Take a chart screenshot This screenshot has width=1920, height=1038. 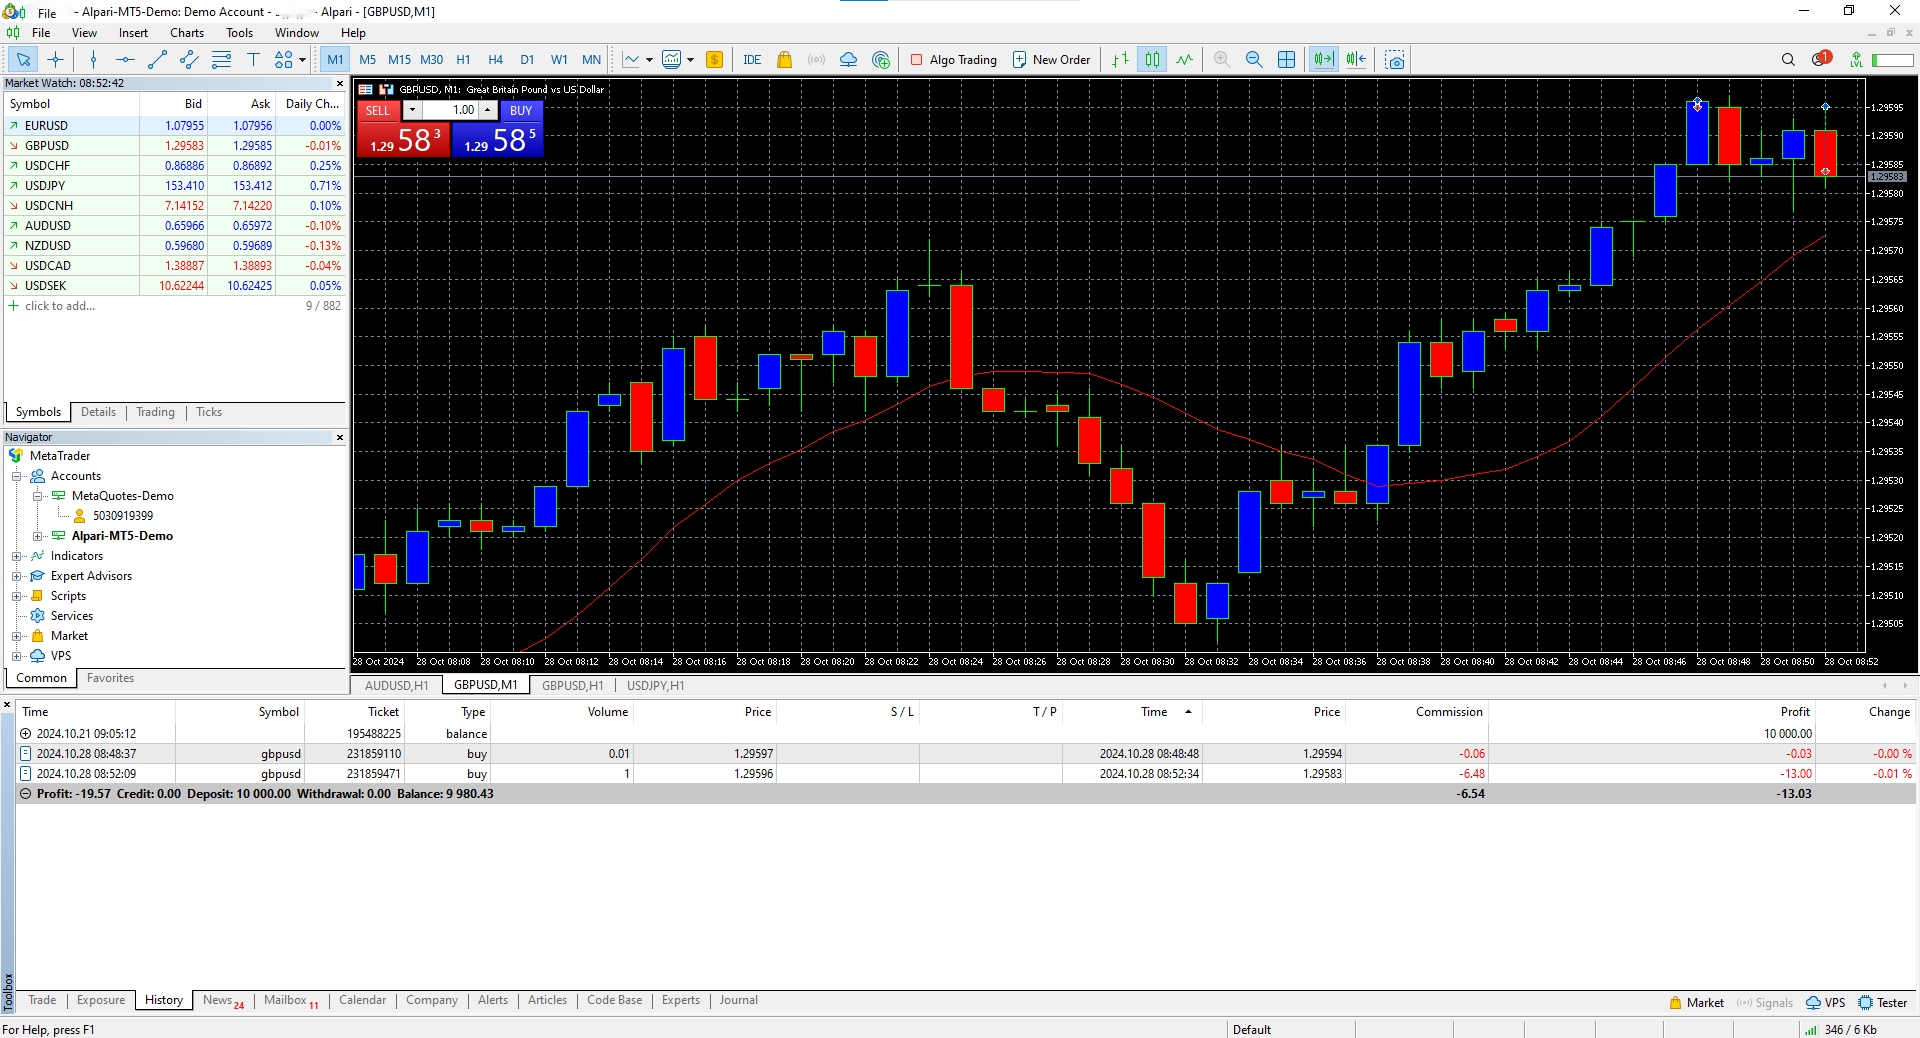pos(1395,60)
